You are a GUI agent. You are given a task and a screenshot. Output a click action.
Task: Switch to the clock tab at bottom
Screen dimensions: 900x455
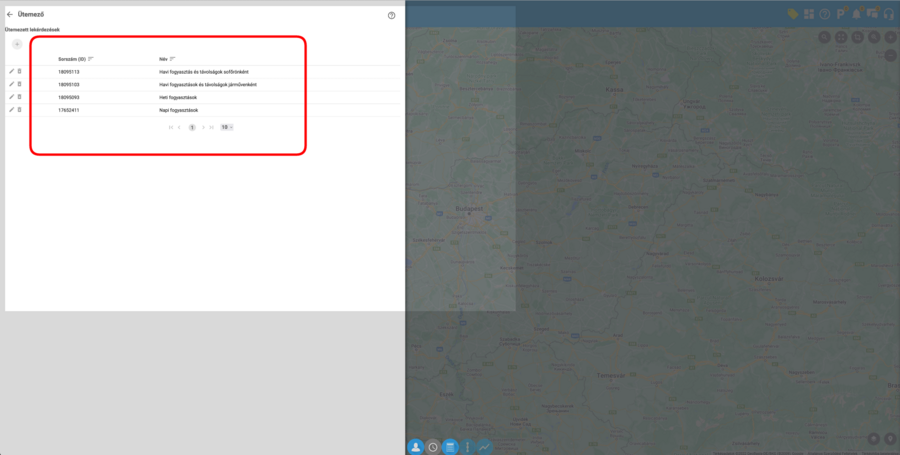pos(433,446)
